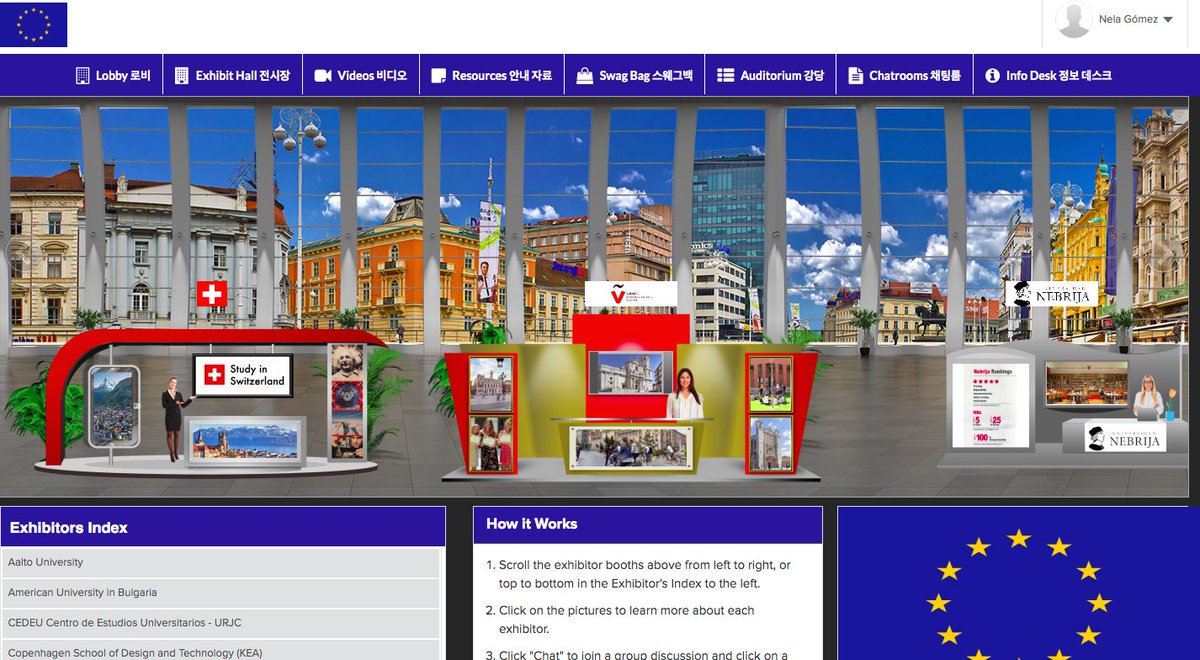Click the Swag Bag shopping bag icon
Screen dimensions: 1200x660
click(584, 75)
